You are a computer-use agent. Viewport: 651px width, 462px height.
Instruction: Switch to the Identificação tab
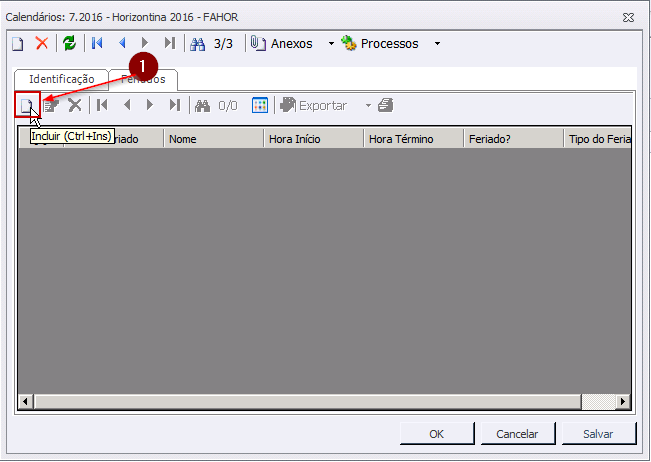[x=62, y=79]
